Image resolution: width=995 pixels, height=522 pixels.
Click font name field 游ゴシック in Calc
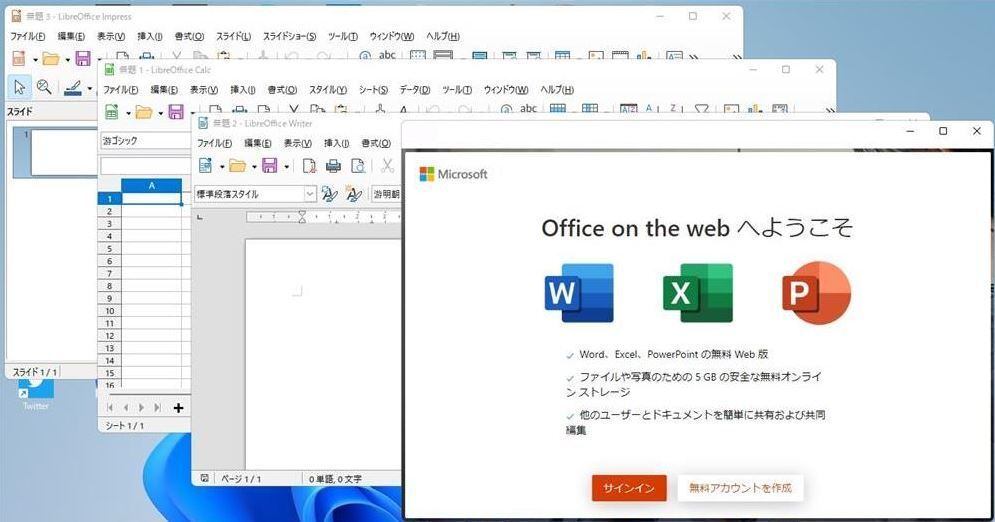click(x=145, y=140)
